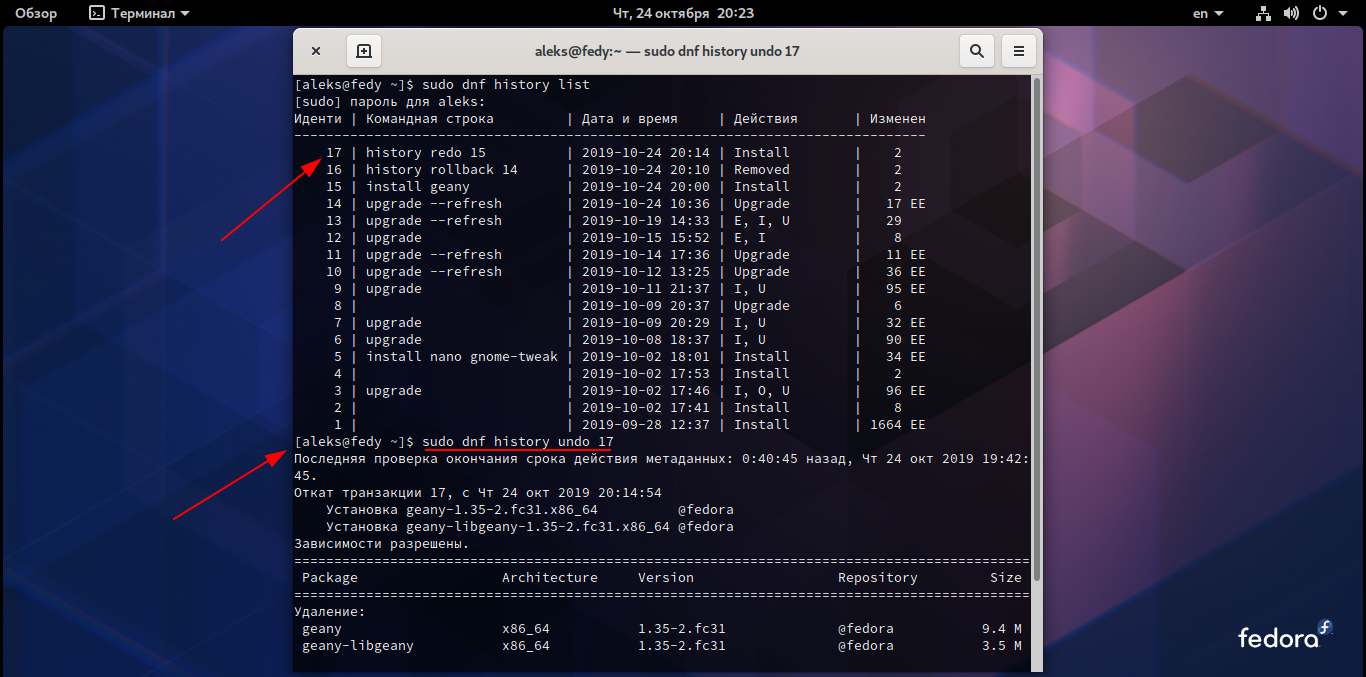The height and width of the screenshot is (677, 1366).
Task: Open the terminal hamburger menu
Action: [1018, 50]
